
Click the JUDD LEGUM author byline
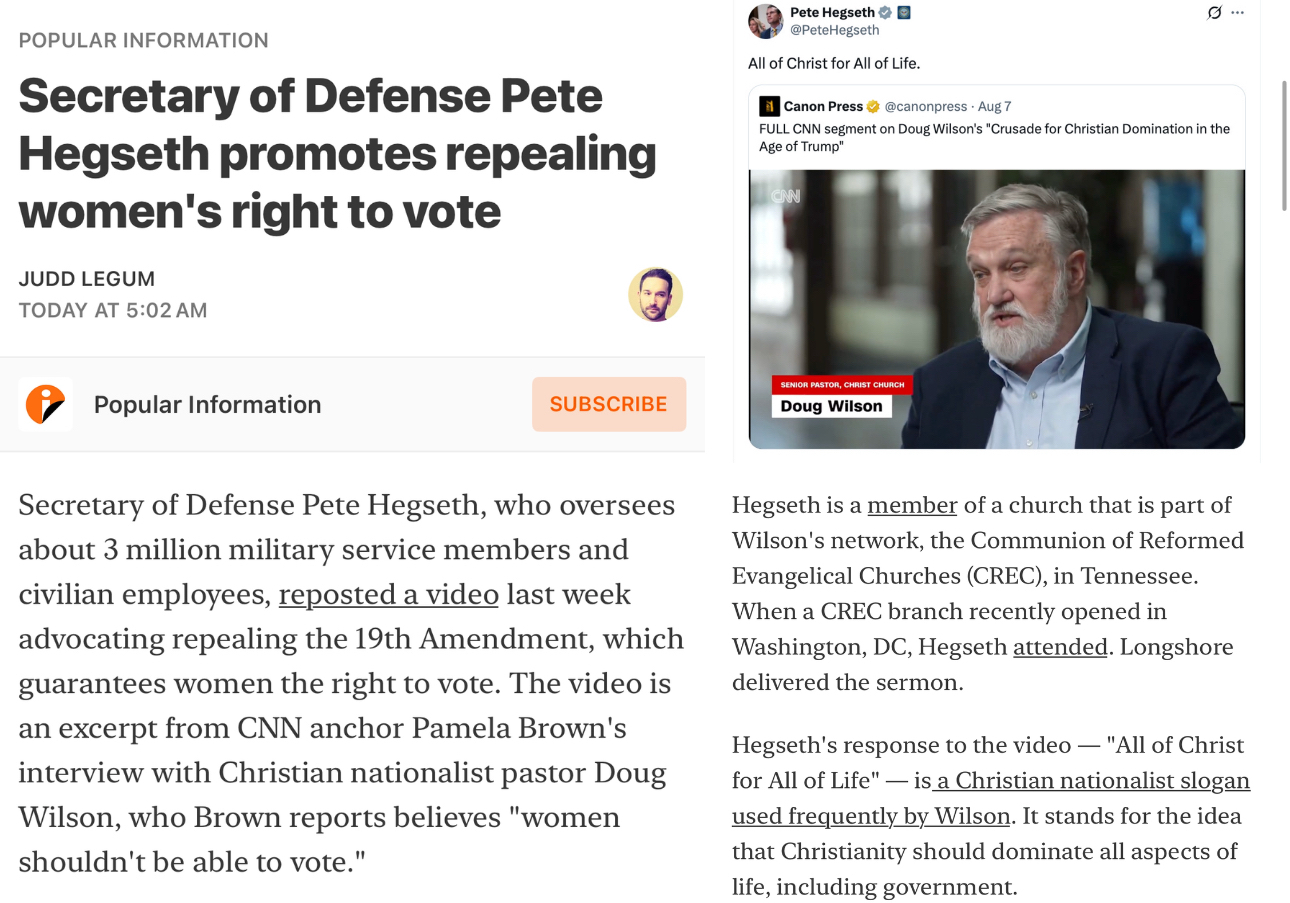tap(87, 279)
